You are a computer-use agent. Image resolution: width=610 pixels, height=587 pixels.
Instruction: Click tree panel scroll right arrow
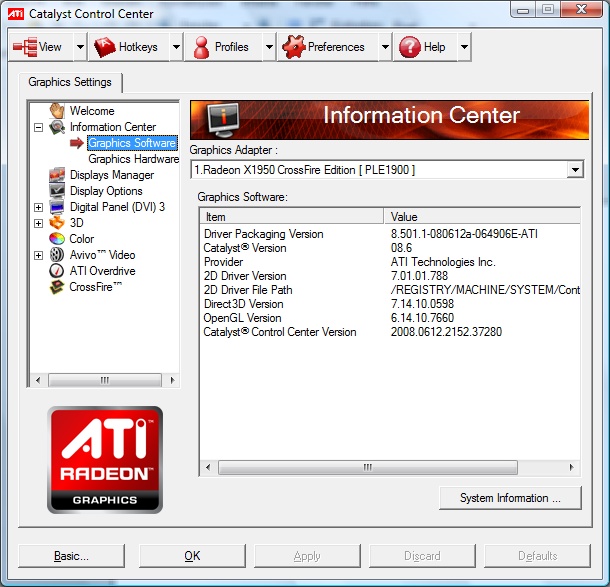(172, 380)
